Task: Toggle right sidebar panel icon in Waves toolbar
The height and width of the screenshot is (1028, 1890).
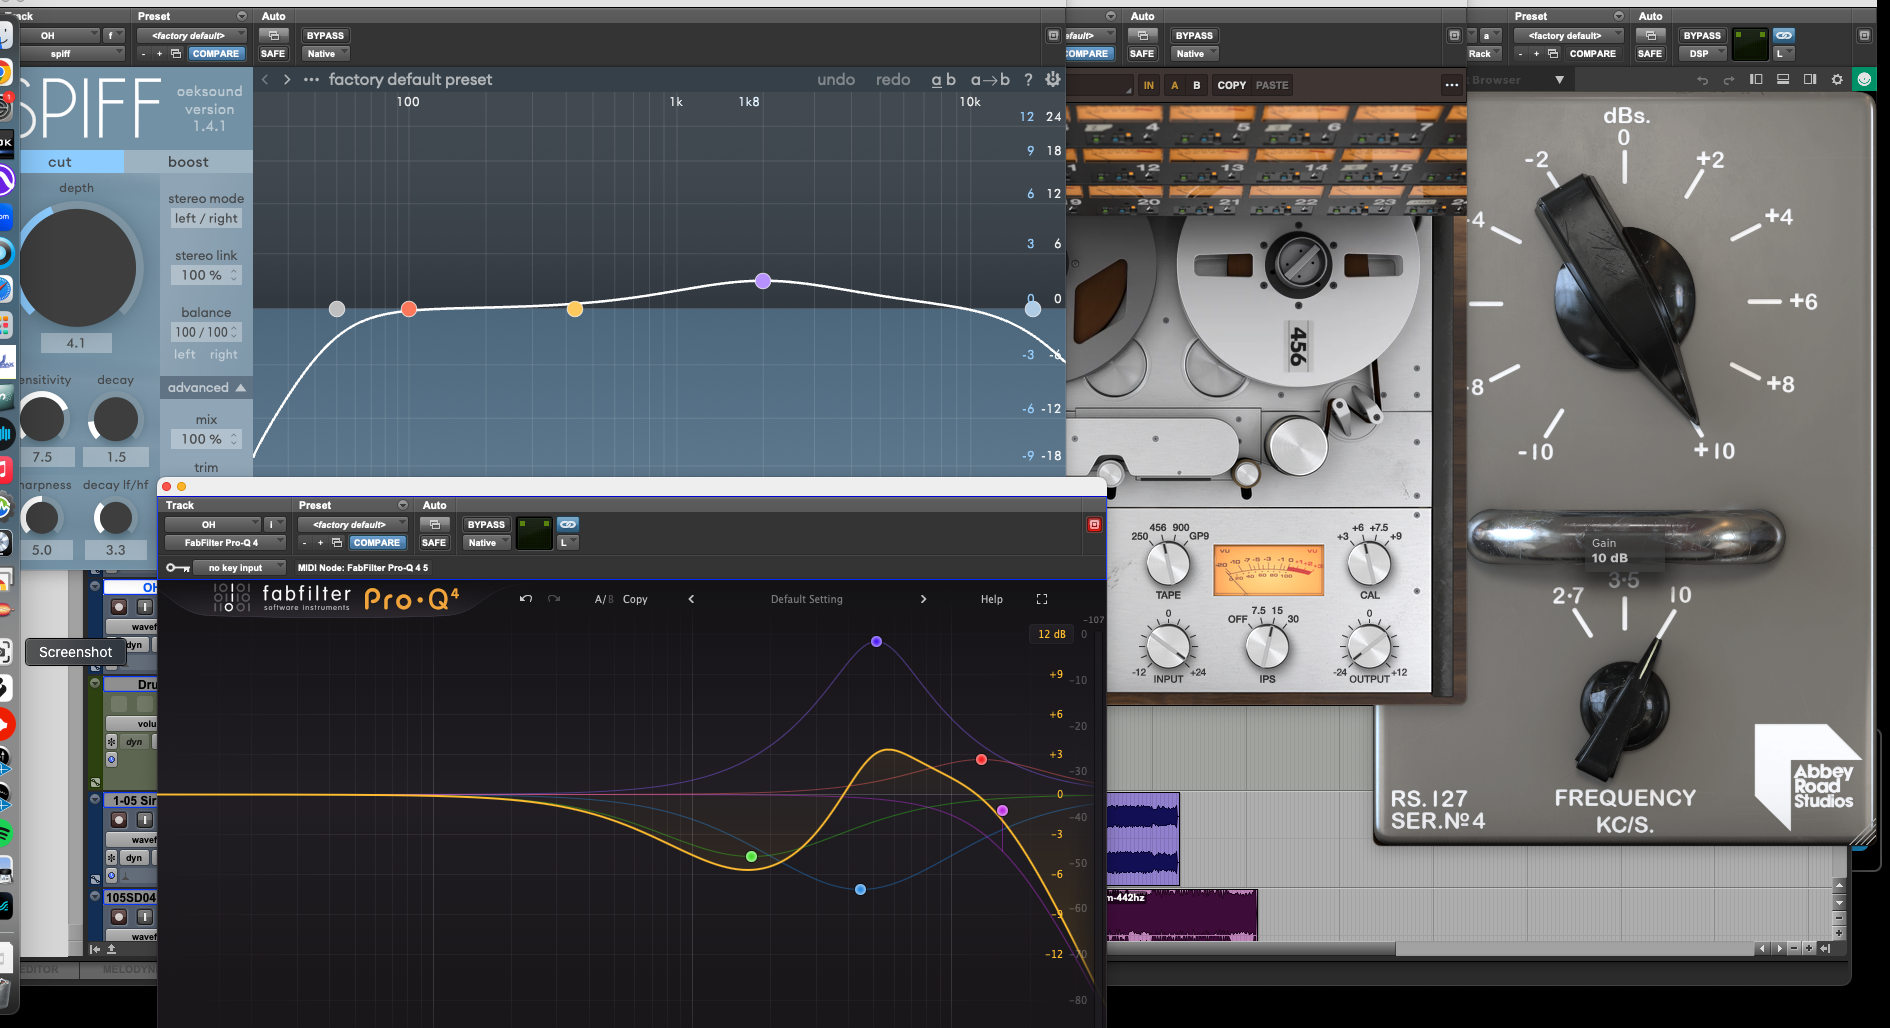Action: [1810, 80]
